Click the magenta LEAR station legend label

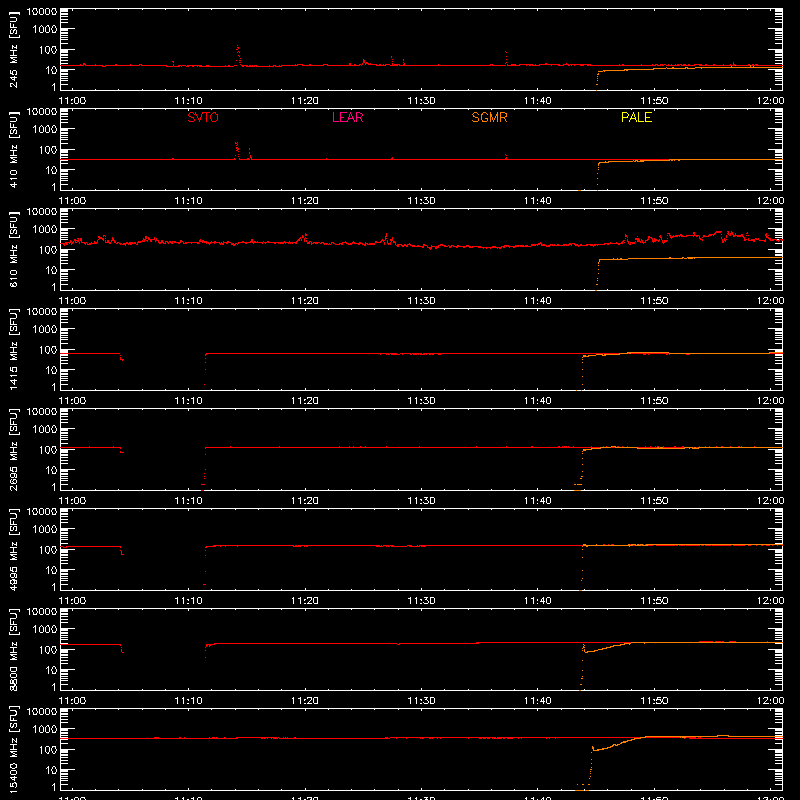click(x=347, y=117)
